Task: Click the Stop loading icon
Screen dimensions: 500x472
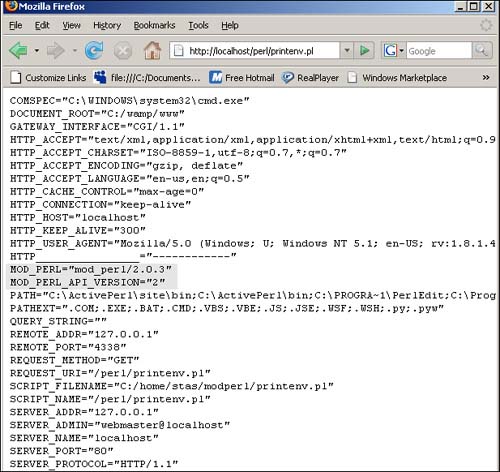Action: click(x=123, y=51)
